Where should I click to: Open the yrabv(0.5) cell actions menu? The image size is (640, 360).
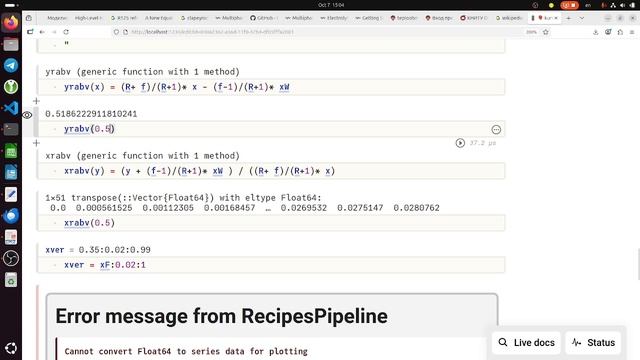tap(496, 129)
